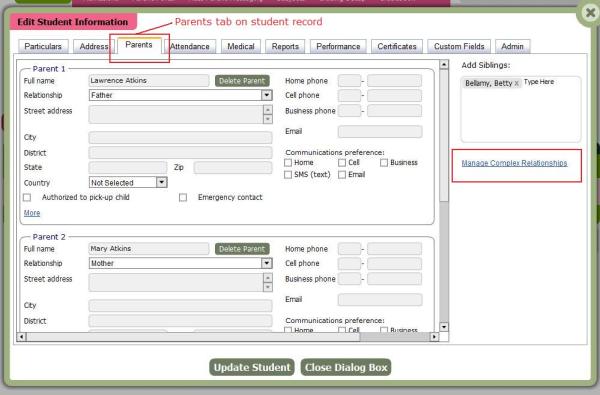Click Parent 2 Home phone number field
This screenshot has width=600, height=395.
[394, 249]
